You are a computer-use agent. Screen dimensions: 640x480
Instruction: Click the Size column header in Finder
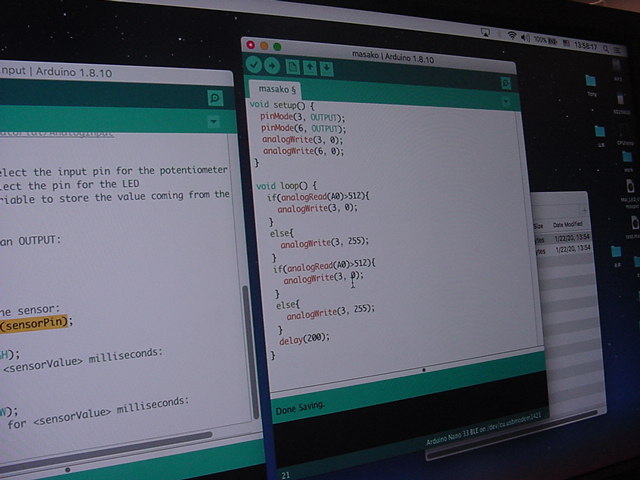(538, 226)
